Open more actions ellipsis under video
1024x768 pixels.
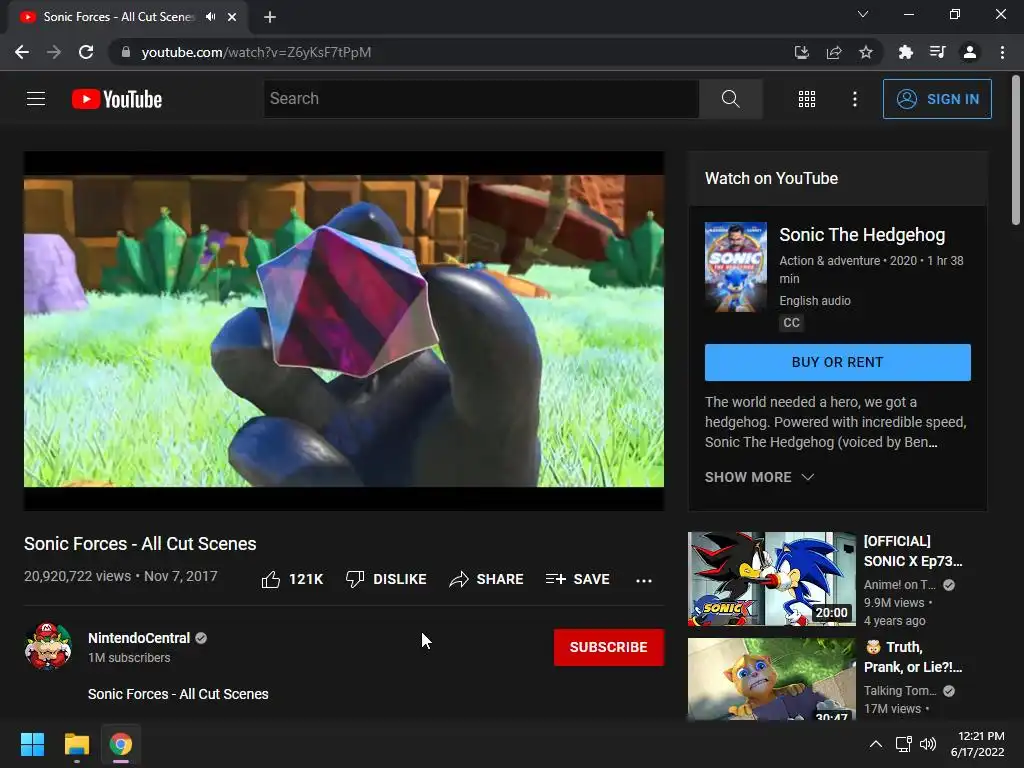643,580
